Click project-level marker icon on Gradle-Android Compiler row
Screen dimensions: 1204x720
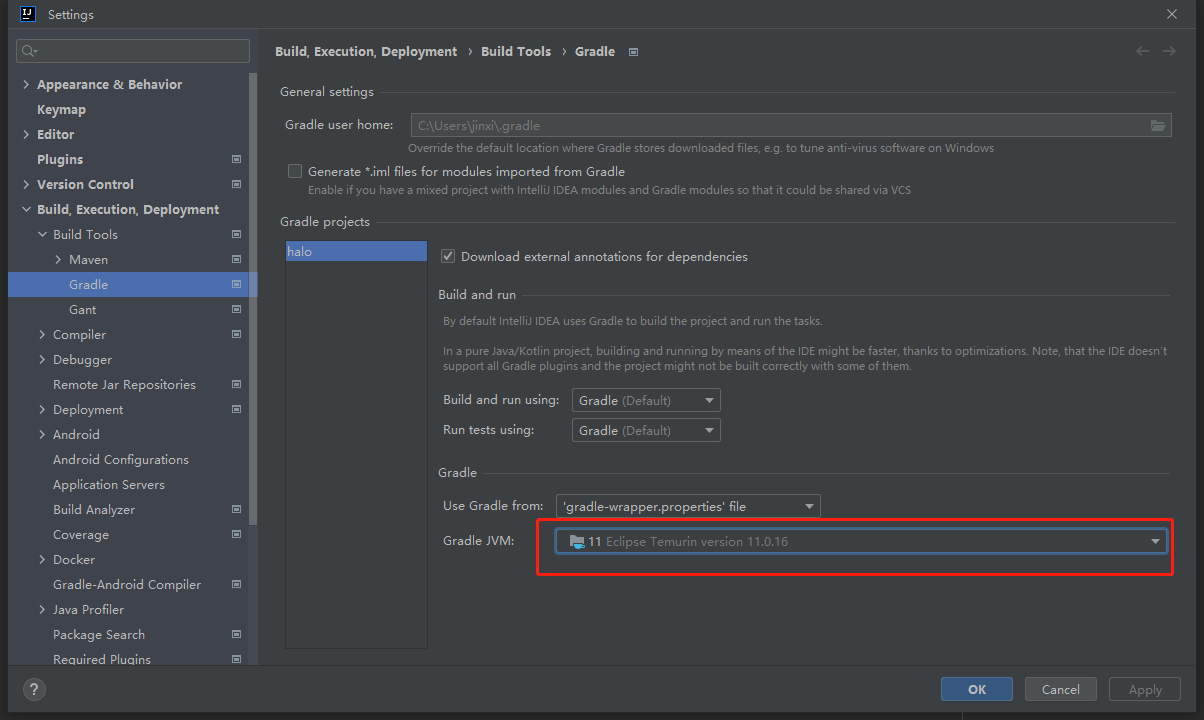(236, 584)
